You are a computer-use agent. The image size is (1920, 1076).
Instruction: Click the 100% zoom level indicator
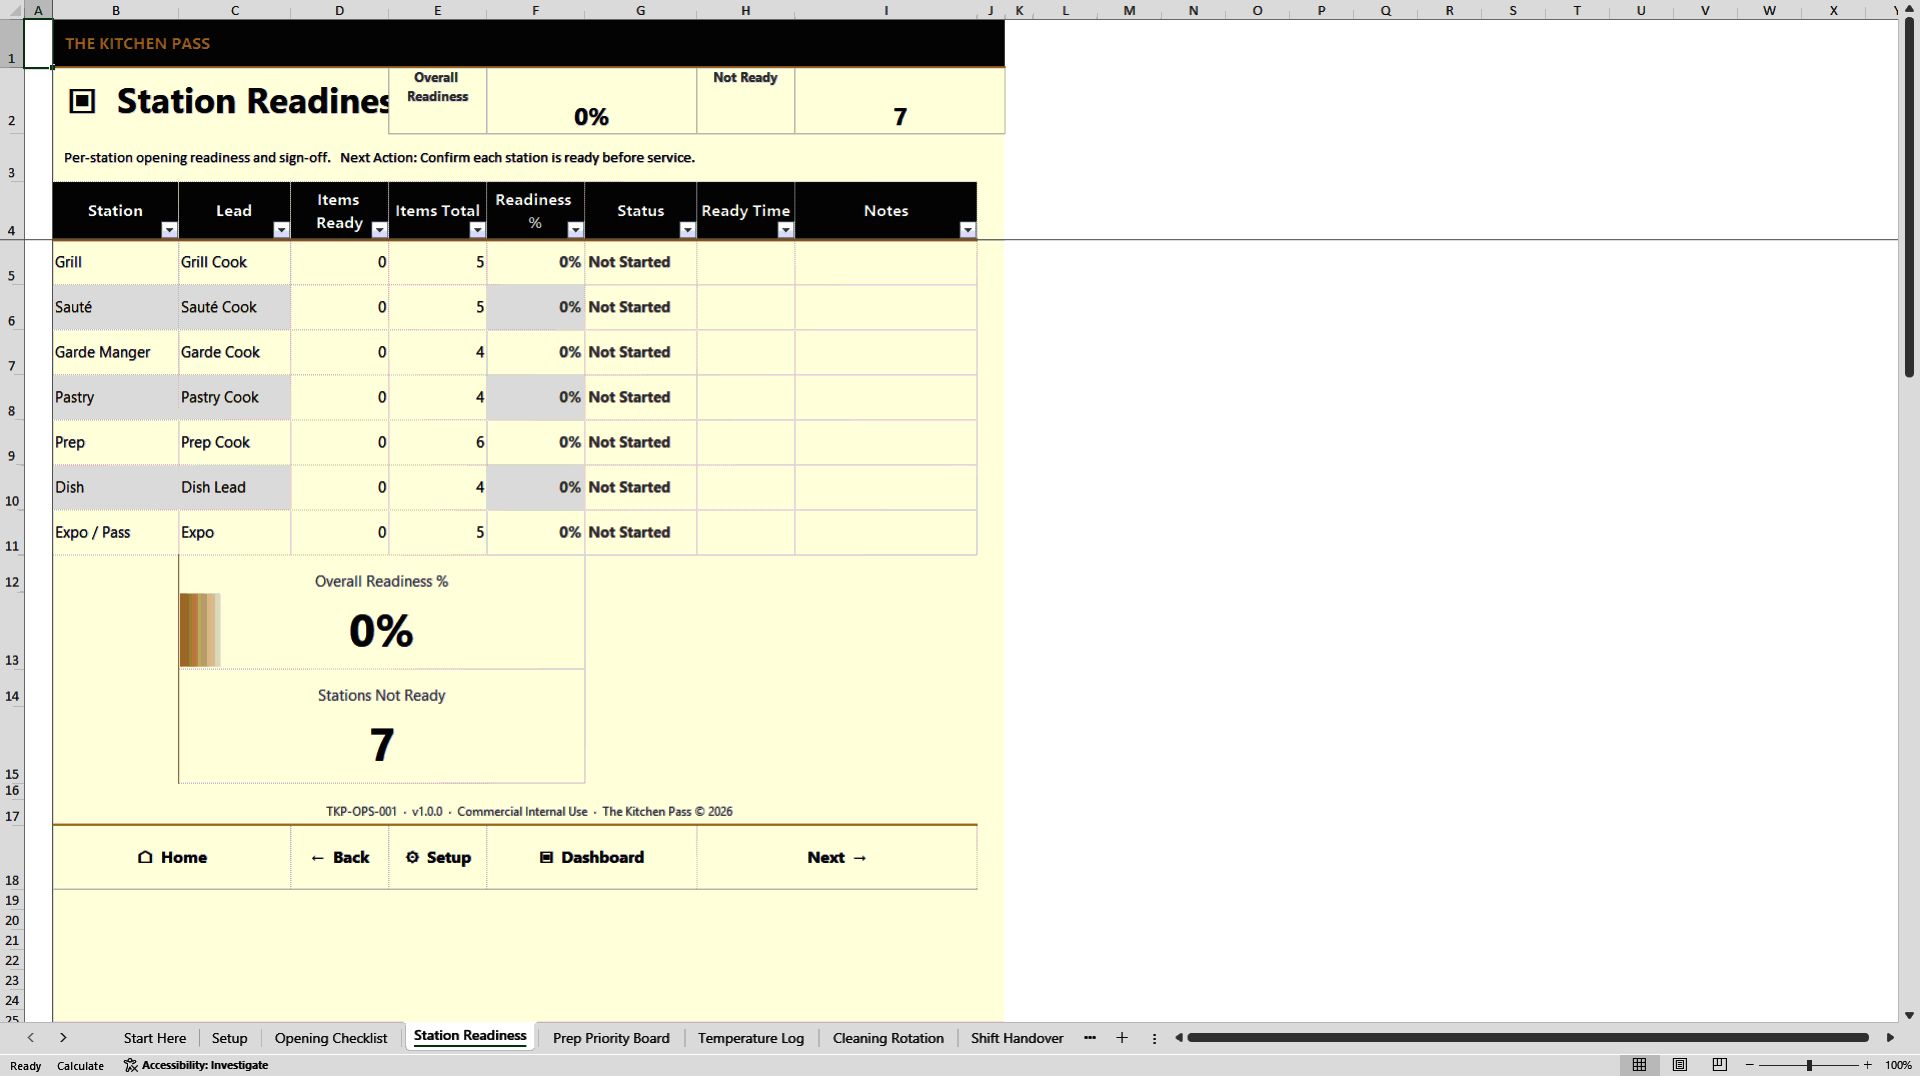pos(1898,1065)
